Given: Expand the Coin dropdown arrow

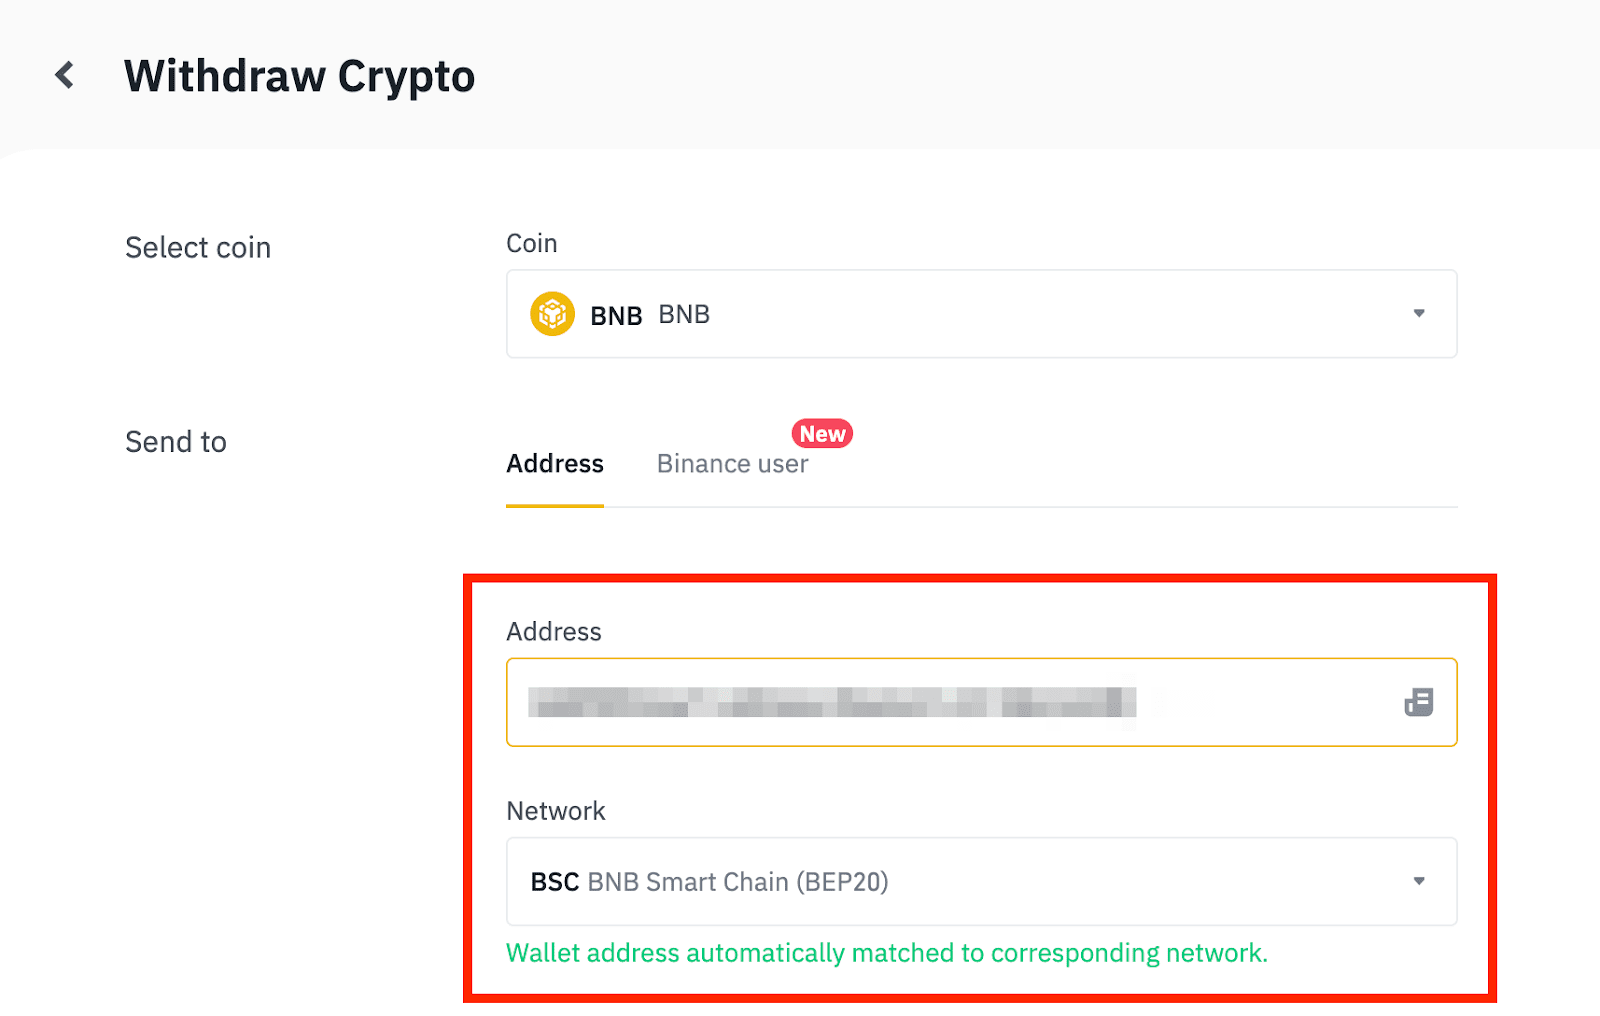Looking at the screenshot, I should [x=1418, y=314].
